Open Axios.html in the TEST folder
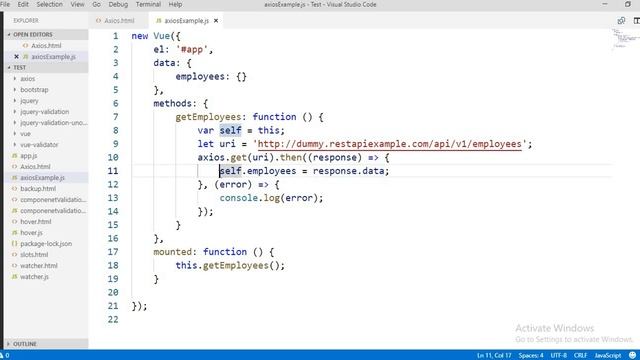This screenshot has height=360, width=640. click(x=36, y=167)
